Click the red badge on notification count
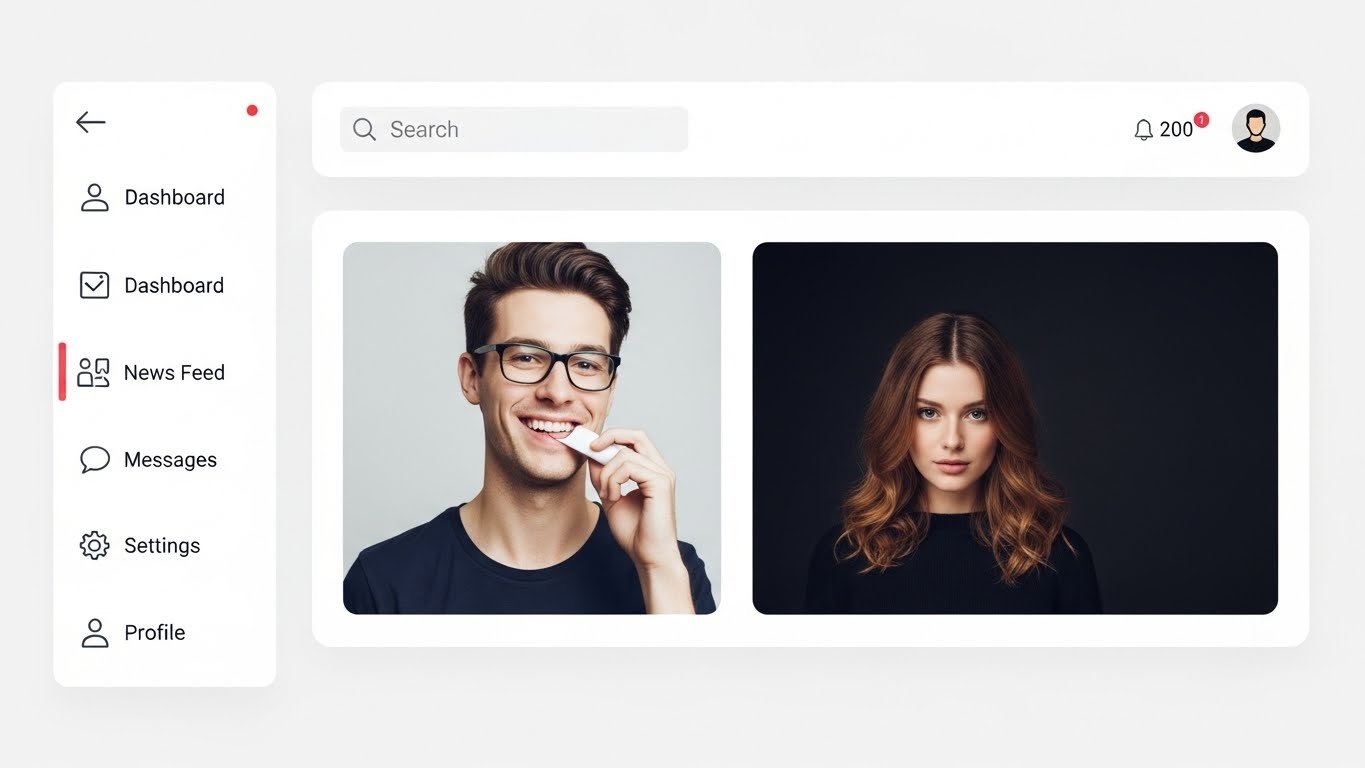1365x768 pixels. click(1201, 120)
